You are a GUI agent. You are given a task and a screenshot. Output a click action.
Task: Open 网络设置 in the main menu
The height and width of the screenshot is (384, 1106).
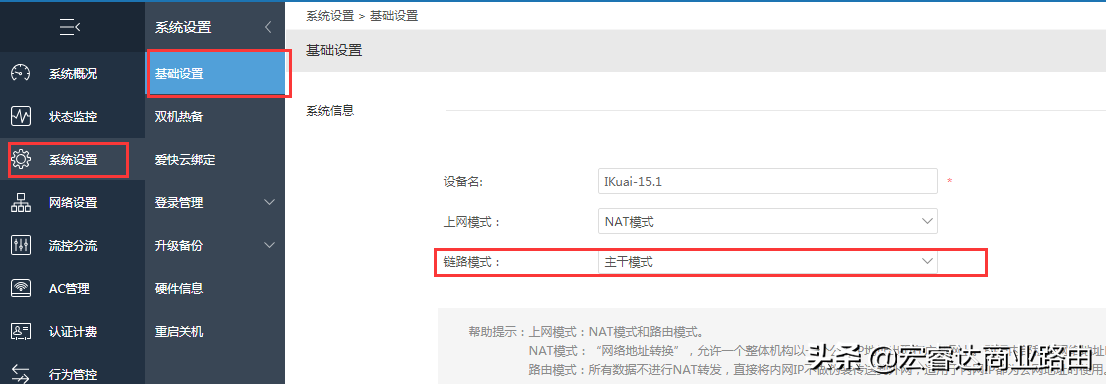pyautogui.click(x=73, y=203)
